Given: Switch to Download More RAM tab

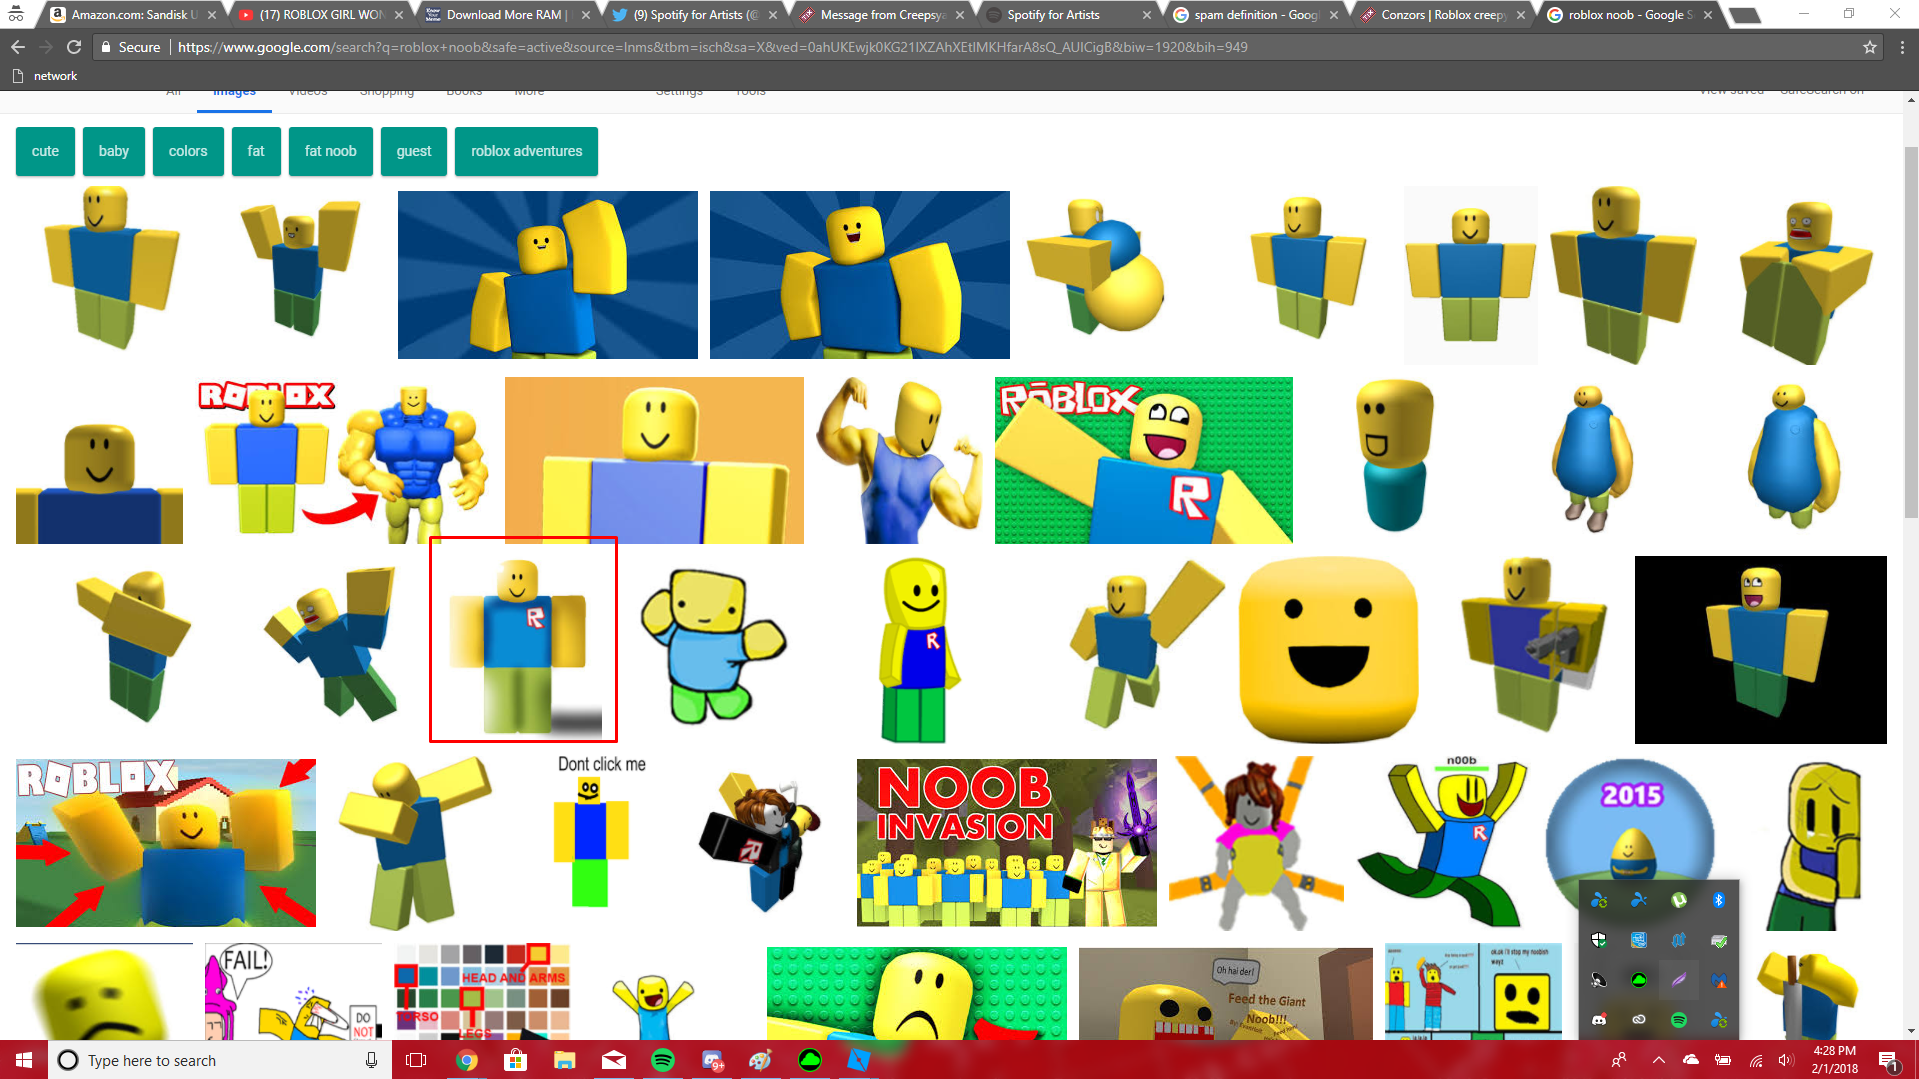Looking at the screenshot, I should click(507, 15).
